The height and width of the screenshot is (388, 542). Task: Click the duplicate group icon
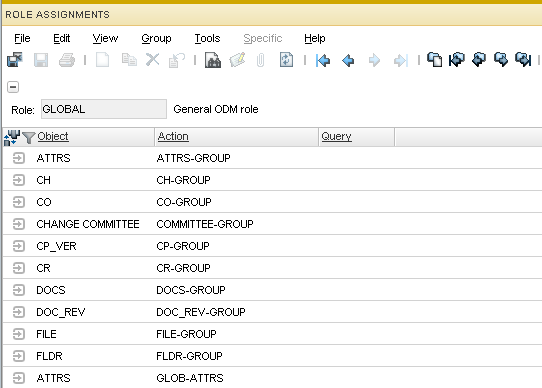434,60
